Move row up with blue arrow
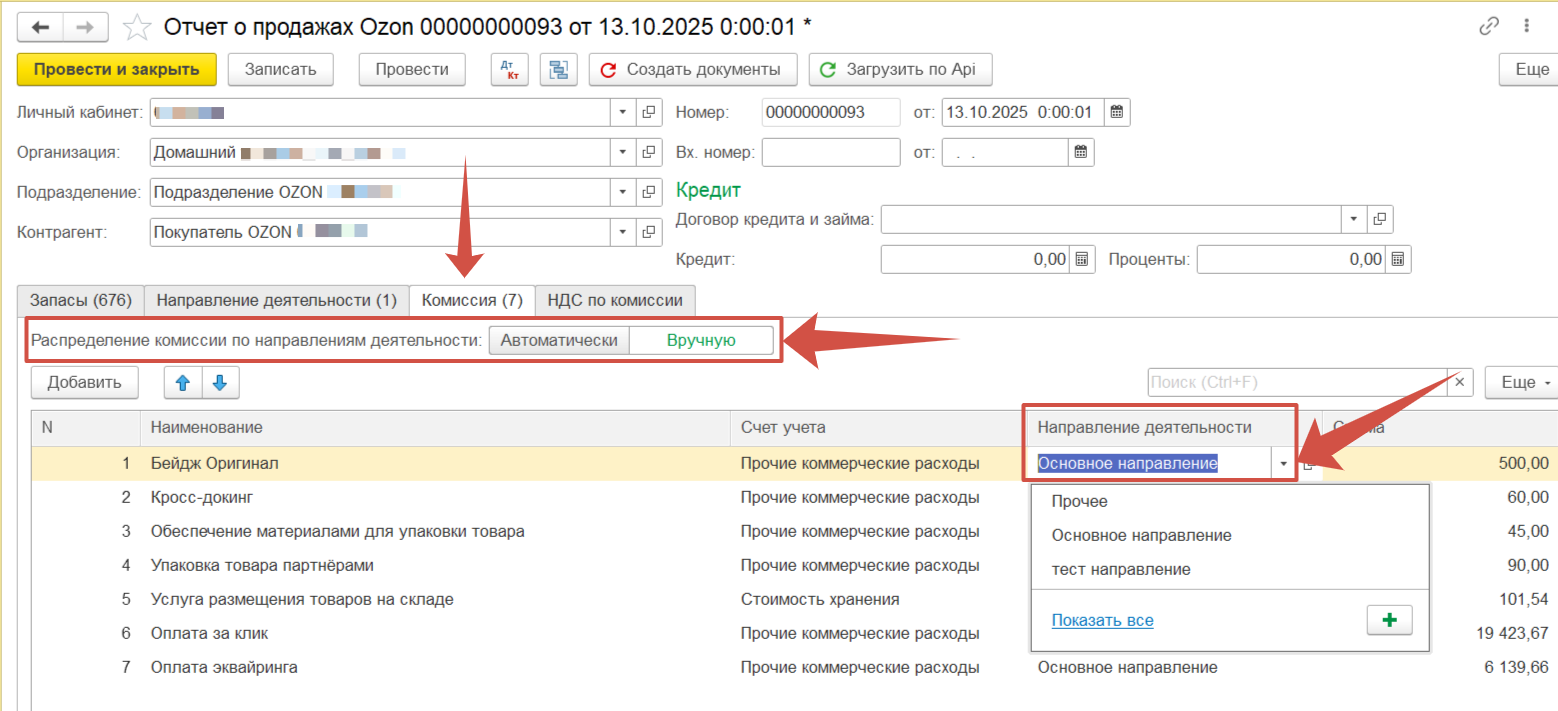Image resolution: width=1558 pixels, height=711 pixels. (184, 382)
